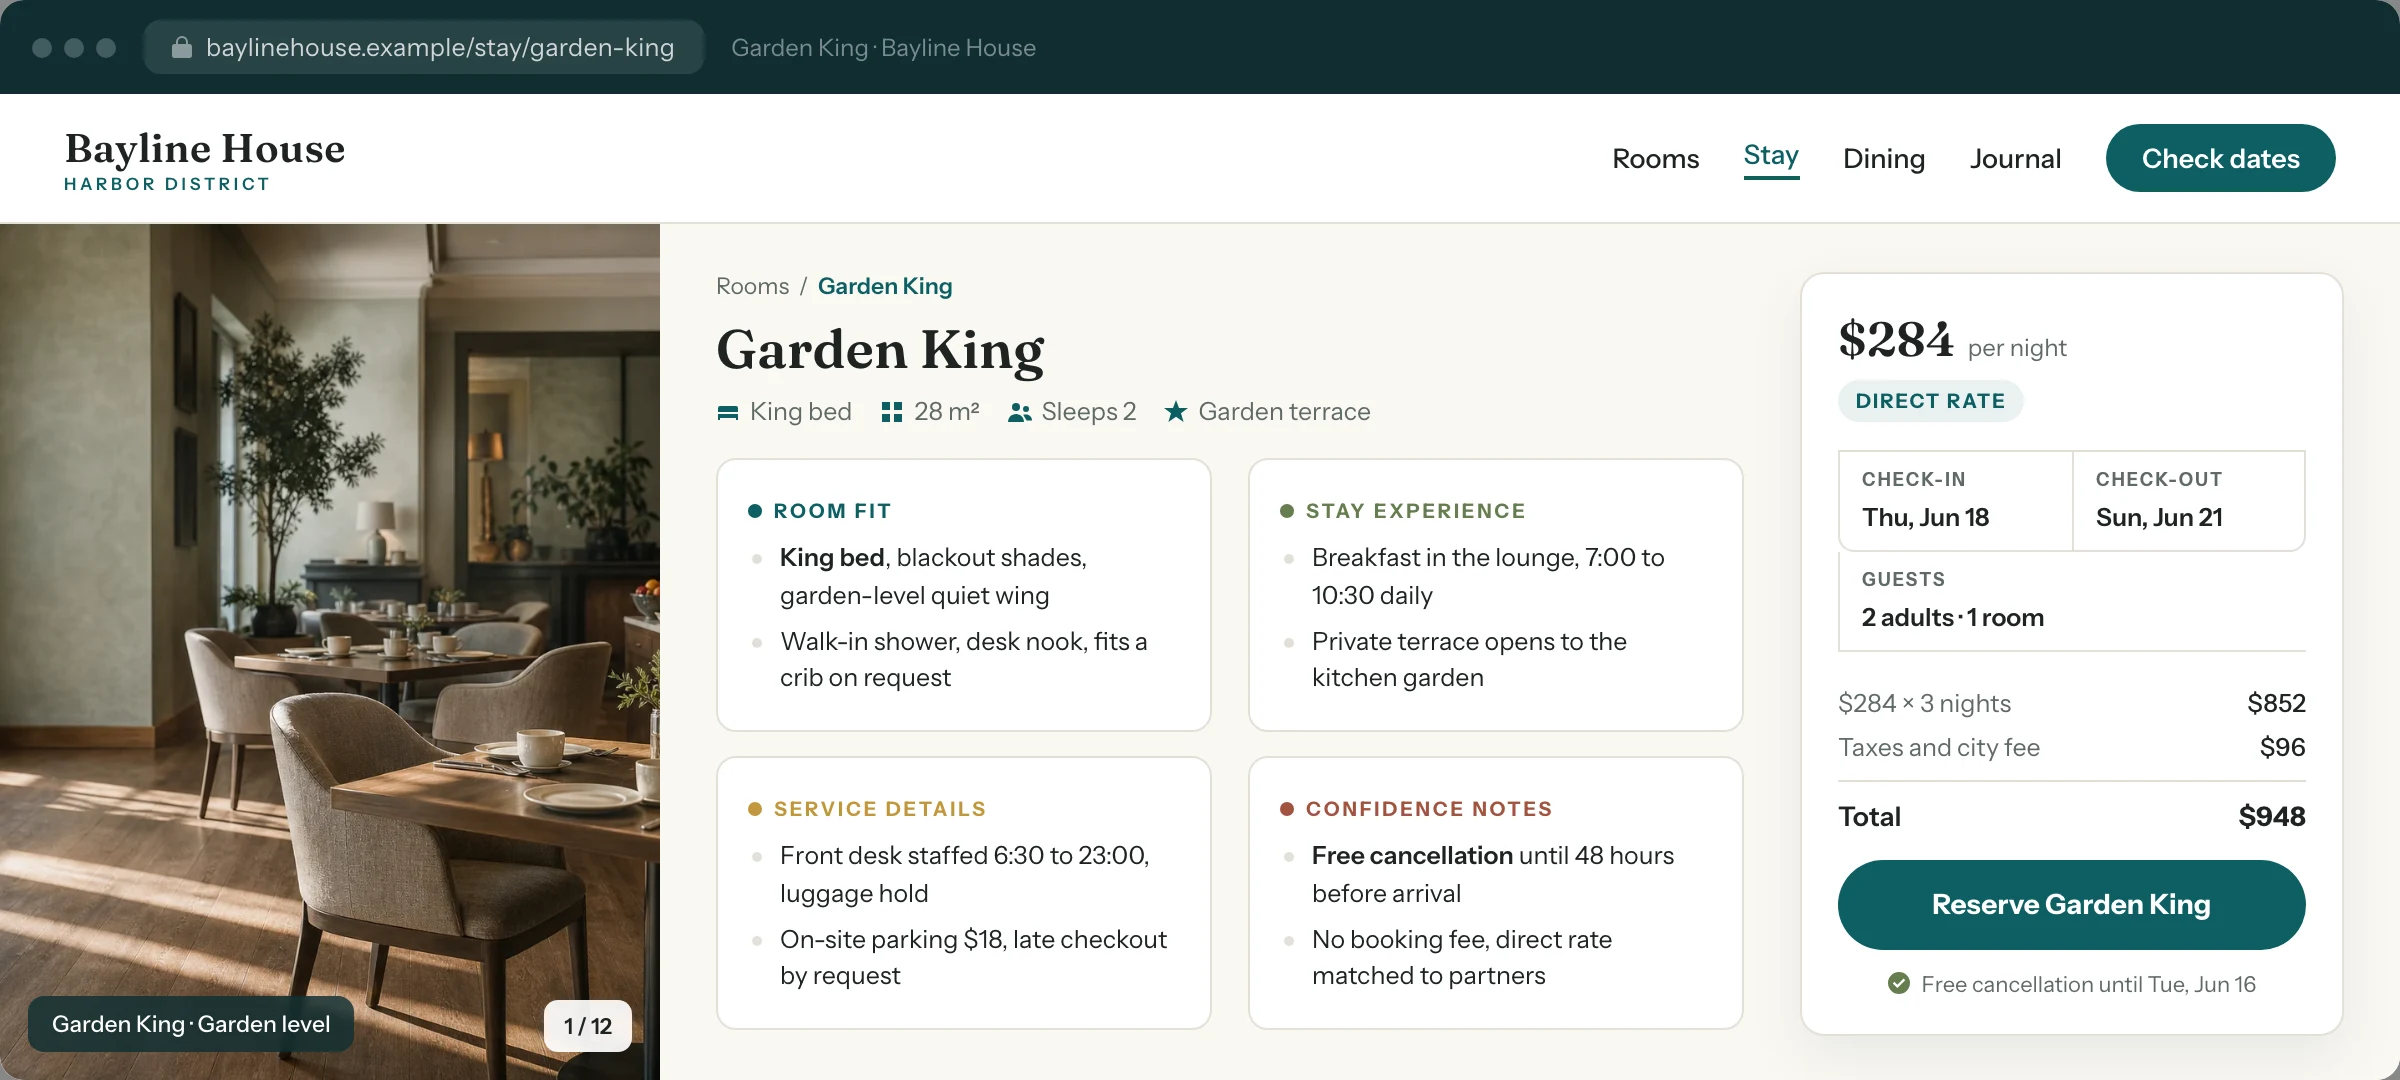Image resolution: width=2400 pixels, height=1080 pixels.
Task: Click the King bed icon
Action: click(728, 412)
